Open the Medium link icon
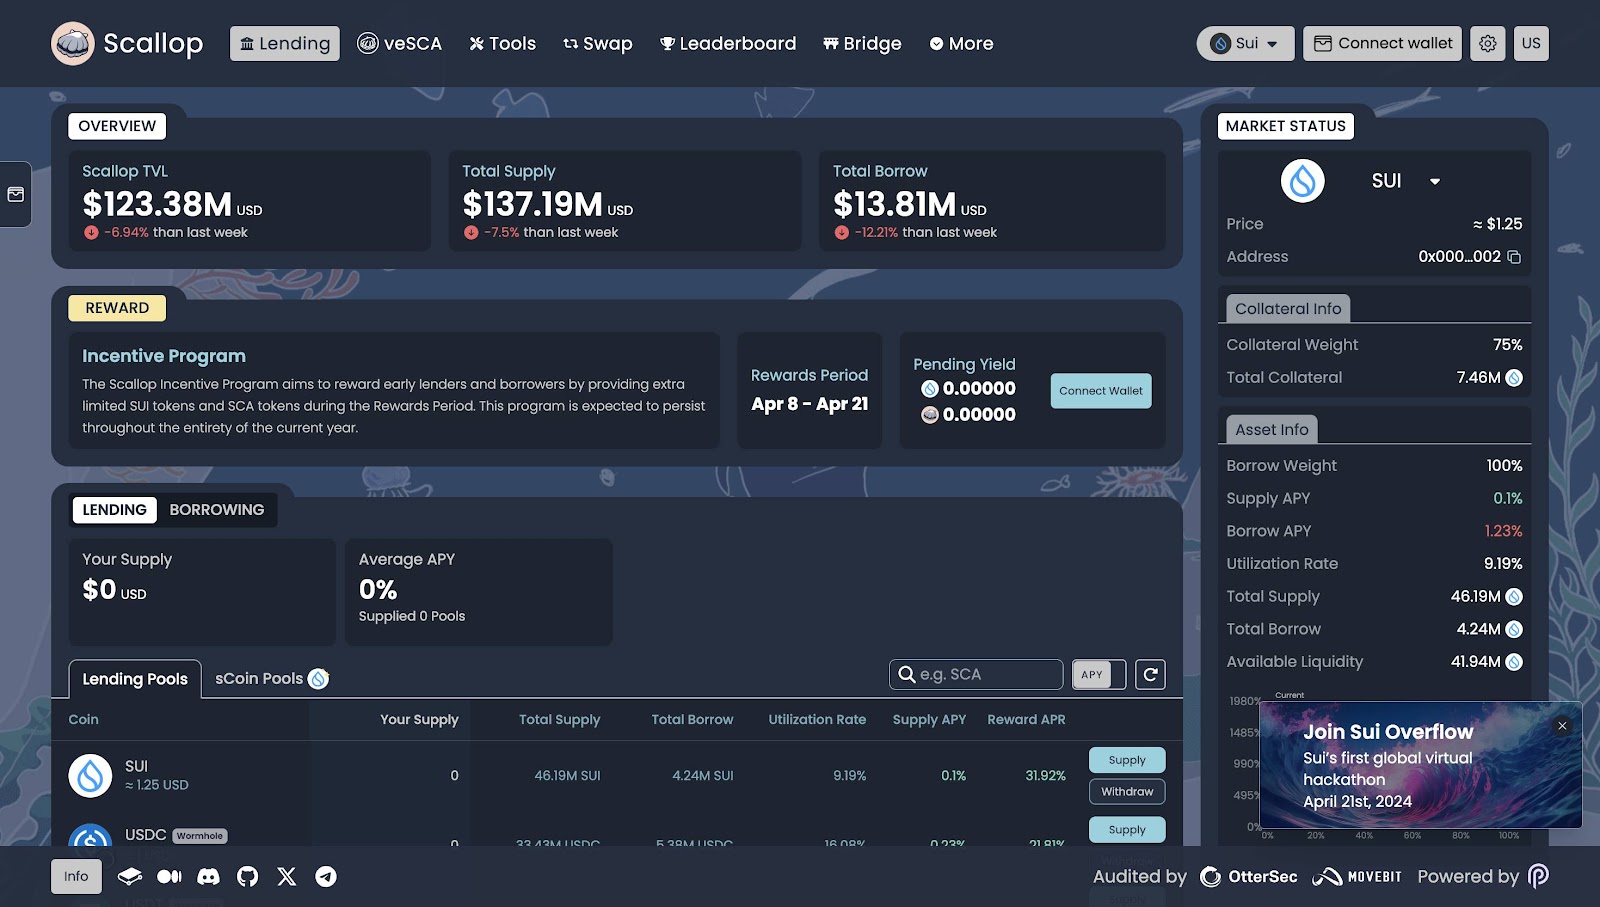The height and width of the screenshot is (907, 1600). (x=169, y=877)
